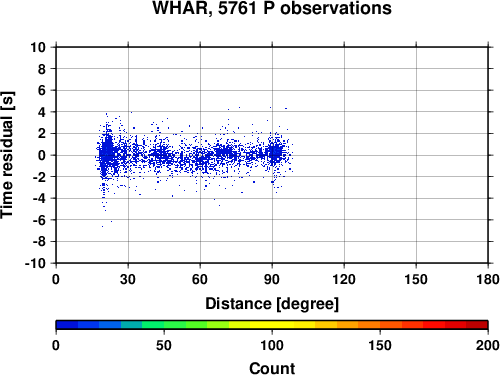Click the x-axis tick label 90
Screen dimensions: 500x375
[272, 279]
